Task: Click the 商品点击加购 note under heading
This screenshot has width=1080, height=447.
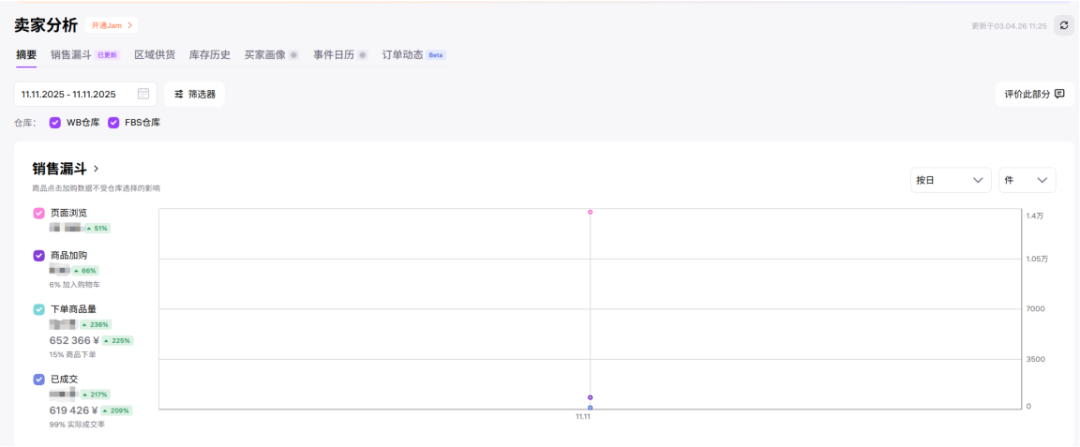Action: (x=96, y=188)
